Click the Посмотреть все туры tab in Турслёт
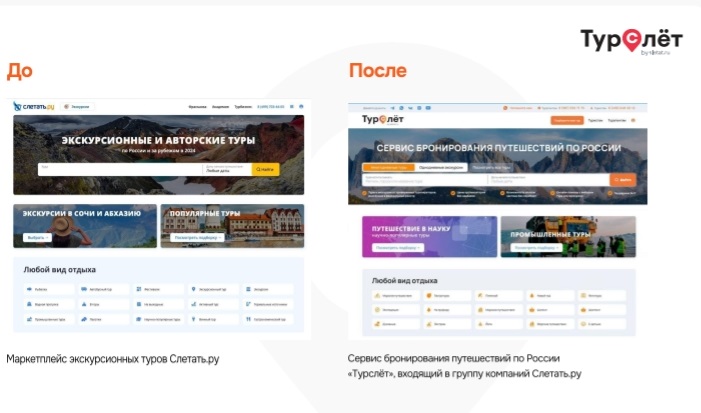 coord(491,168)
